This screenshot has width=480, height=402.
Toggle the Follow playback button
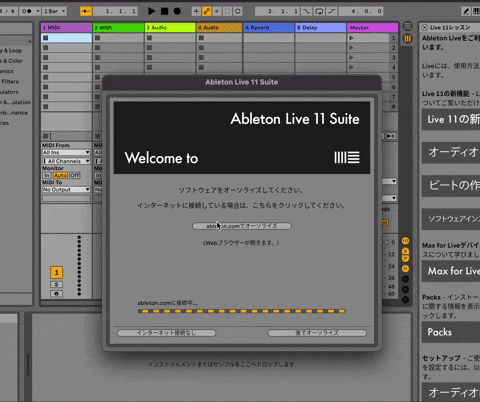(x=86, y=11)
